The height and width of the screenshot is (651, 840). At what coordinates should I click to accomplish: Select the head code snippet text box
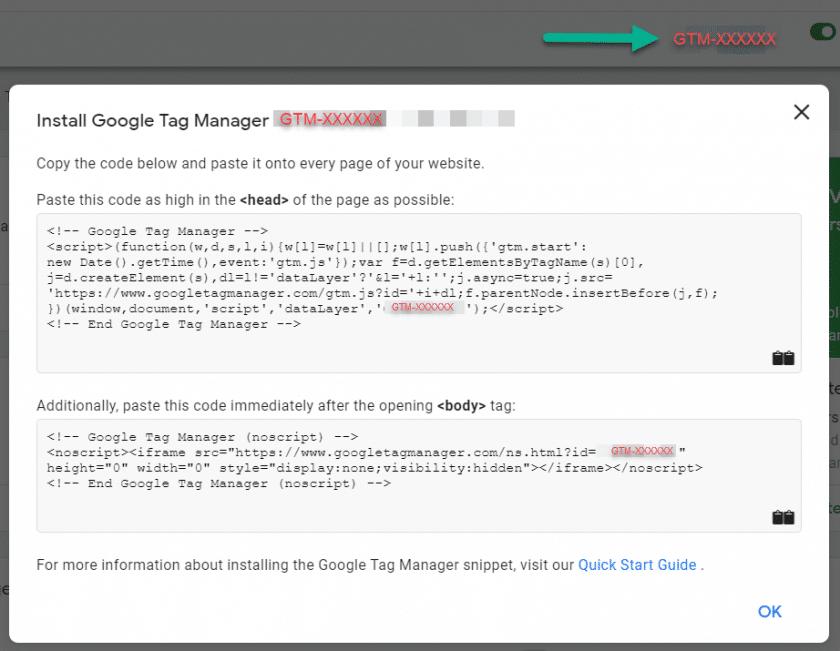tap(420, 290)
